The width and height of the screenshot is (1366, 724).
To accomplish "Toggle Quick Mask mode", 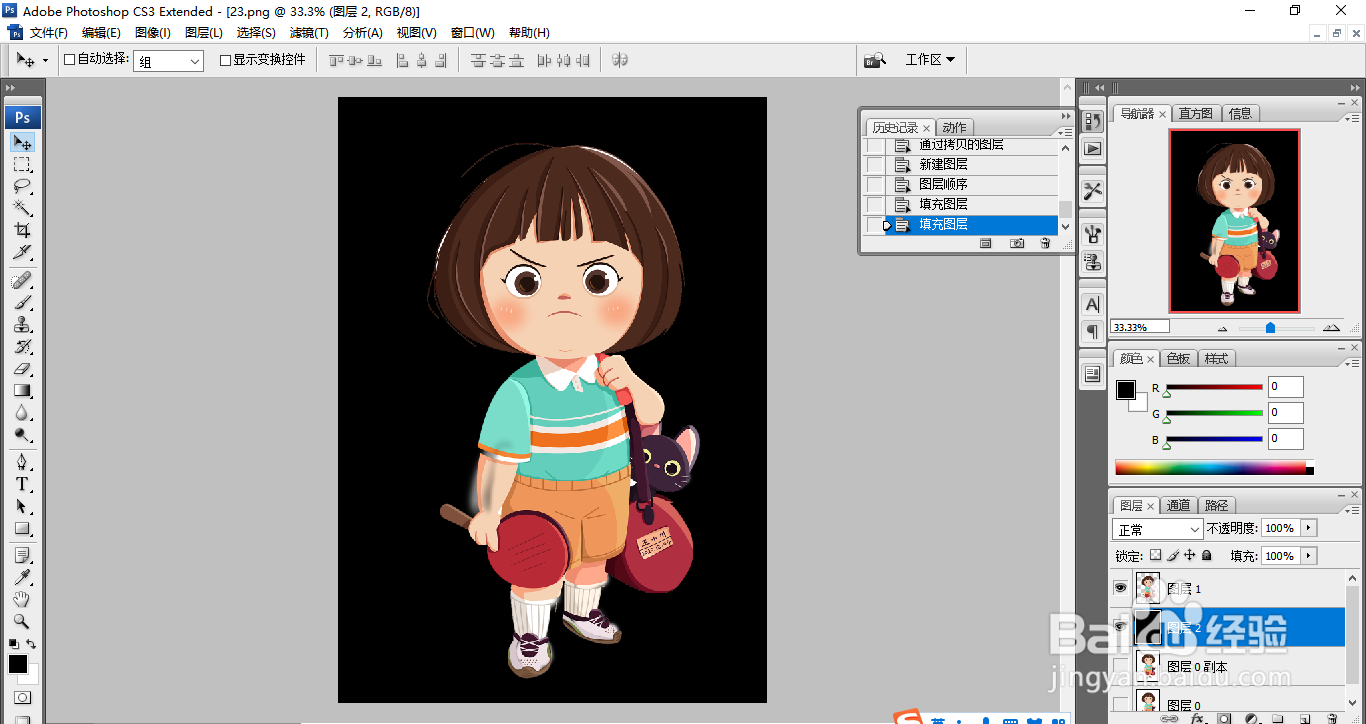I will (x=22, y=697).
